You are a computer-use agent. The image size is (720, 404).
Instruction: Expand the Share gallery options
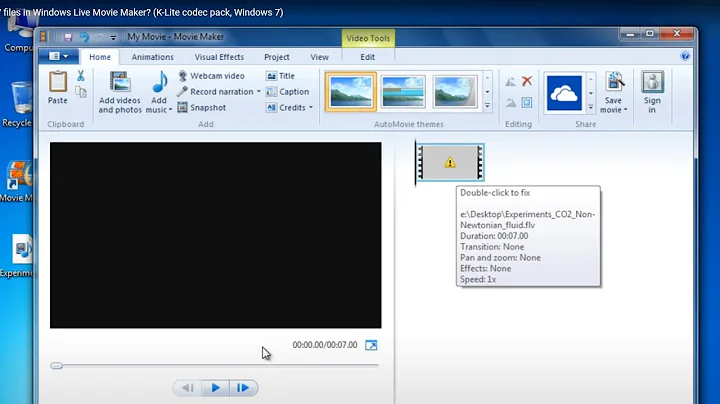coord(591,107)
